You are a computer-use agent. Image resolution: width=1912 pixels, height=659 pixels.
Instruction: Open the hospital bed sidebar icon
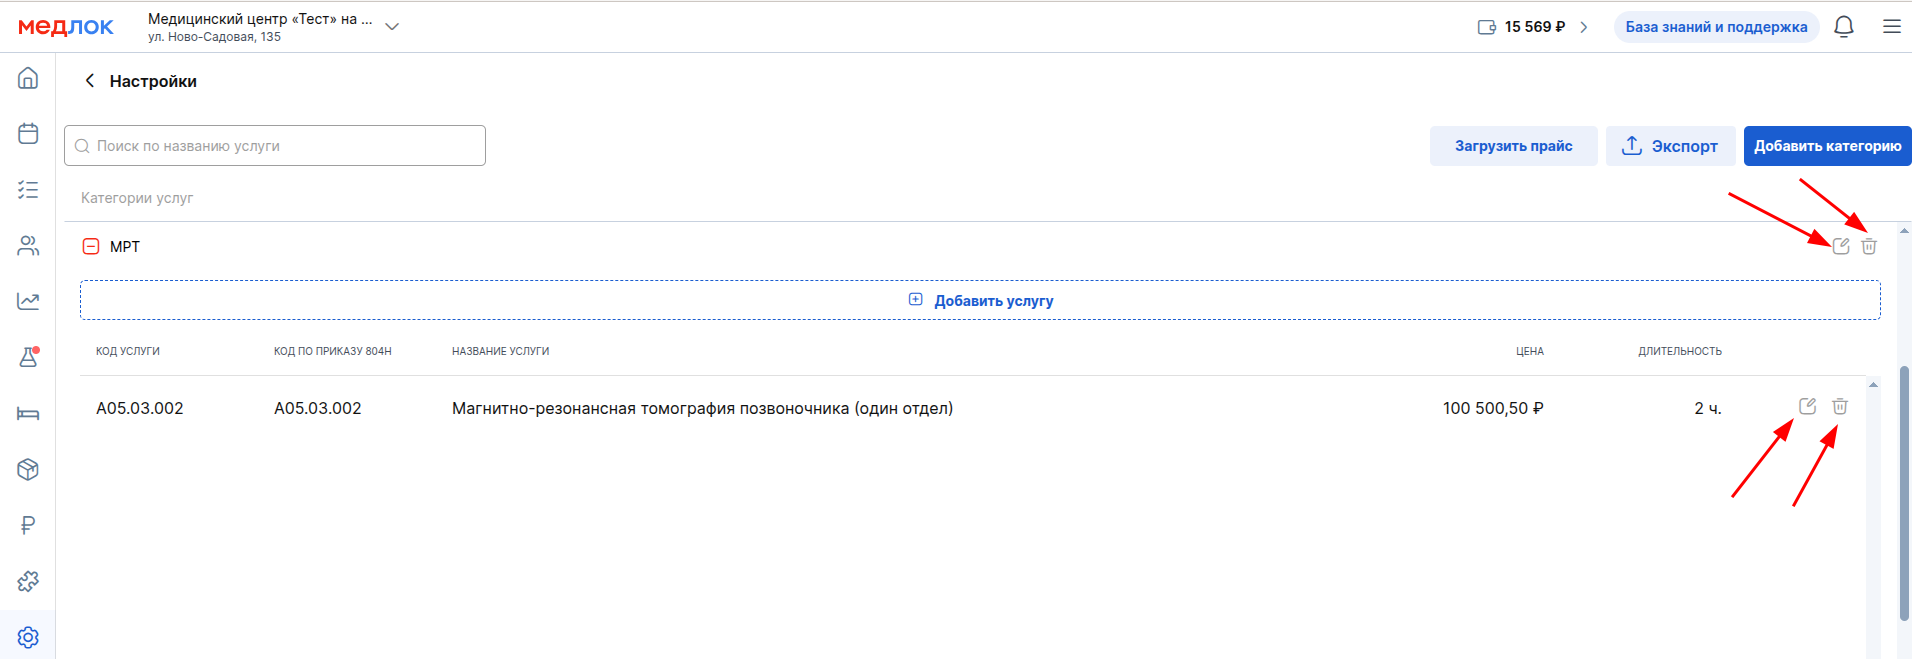(28, 414)
